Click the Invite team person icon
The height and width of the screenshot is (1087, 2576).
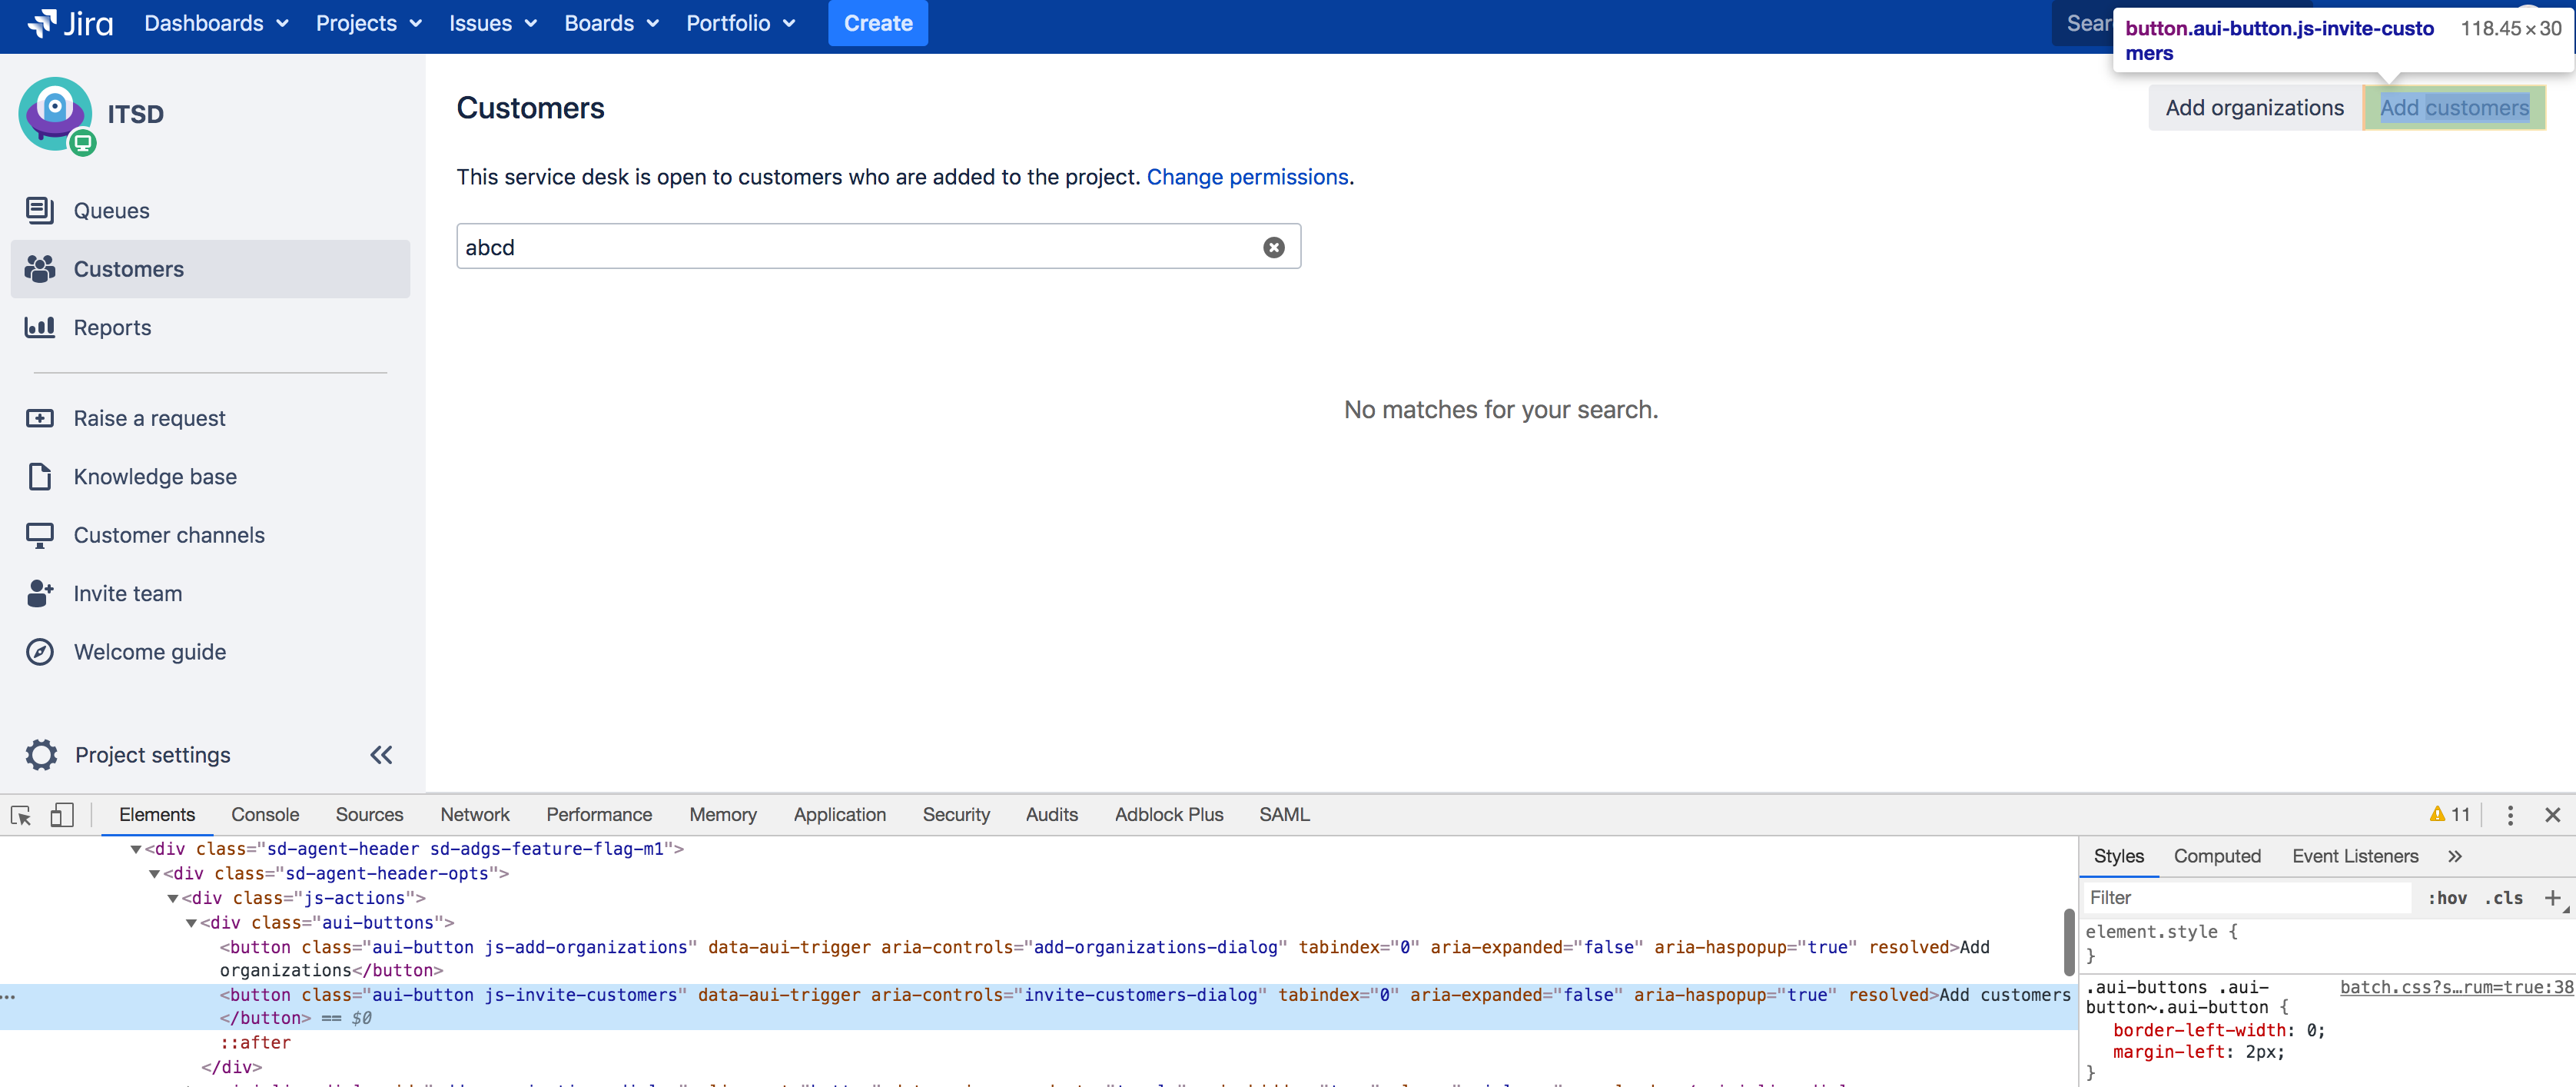[39, 593]
